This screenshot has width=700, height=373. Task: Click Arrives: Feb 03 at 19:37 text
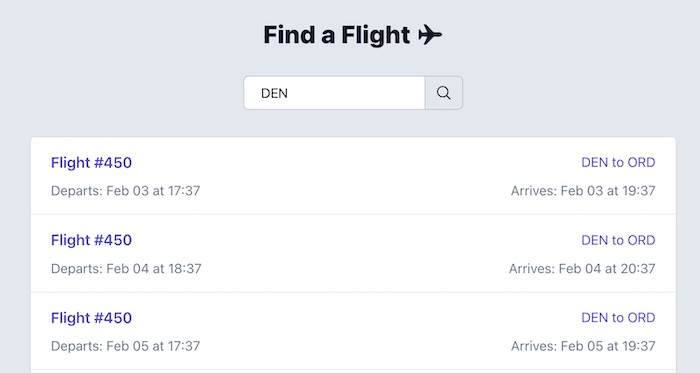tap(583, 191)
